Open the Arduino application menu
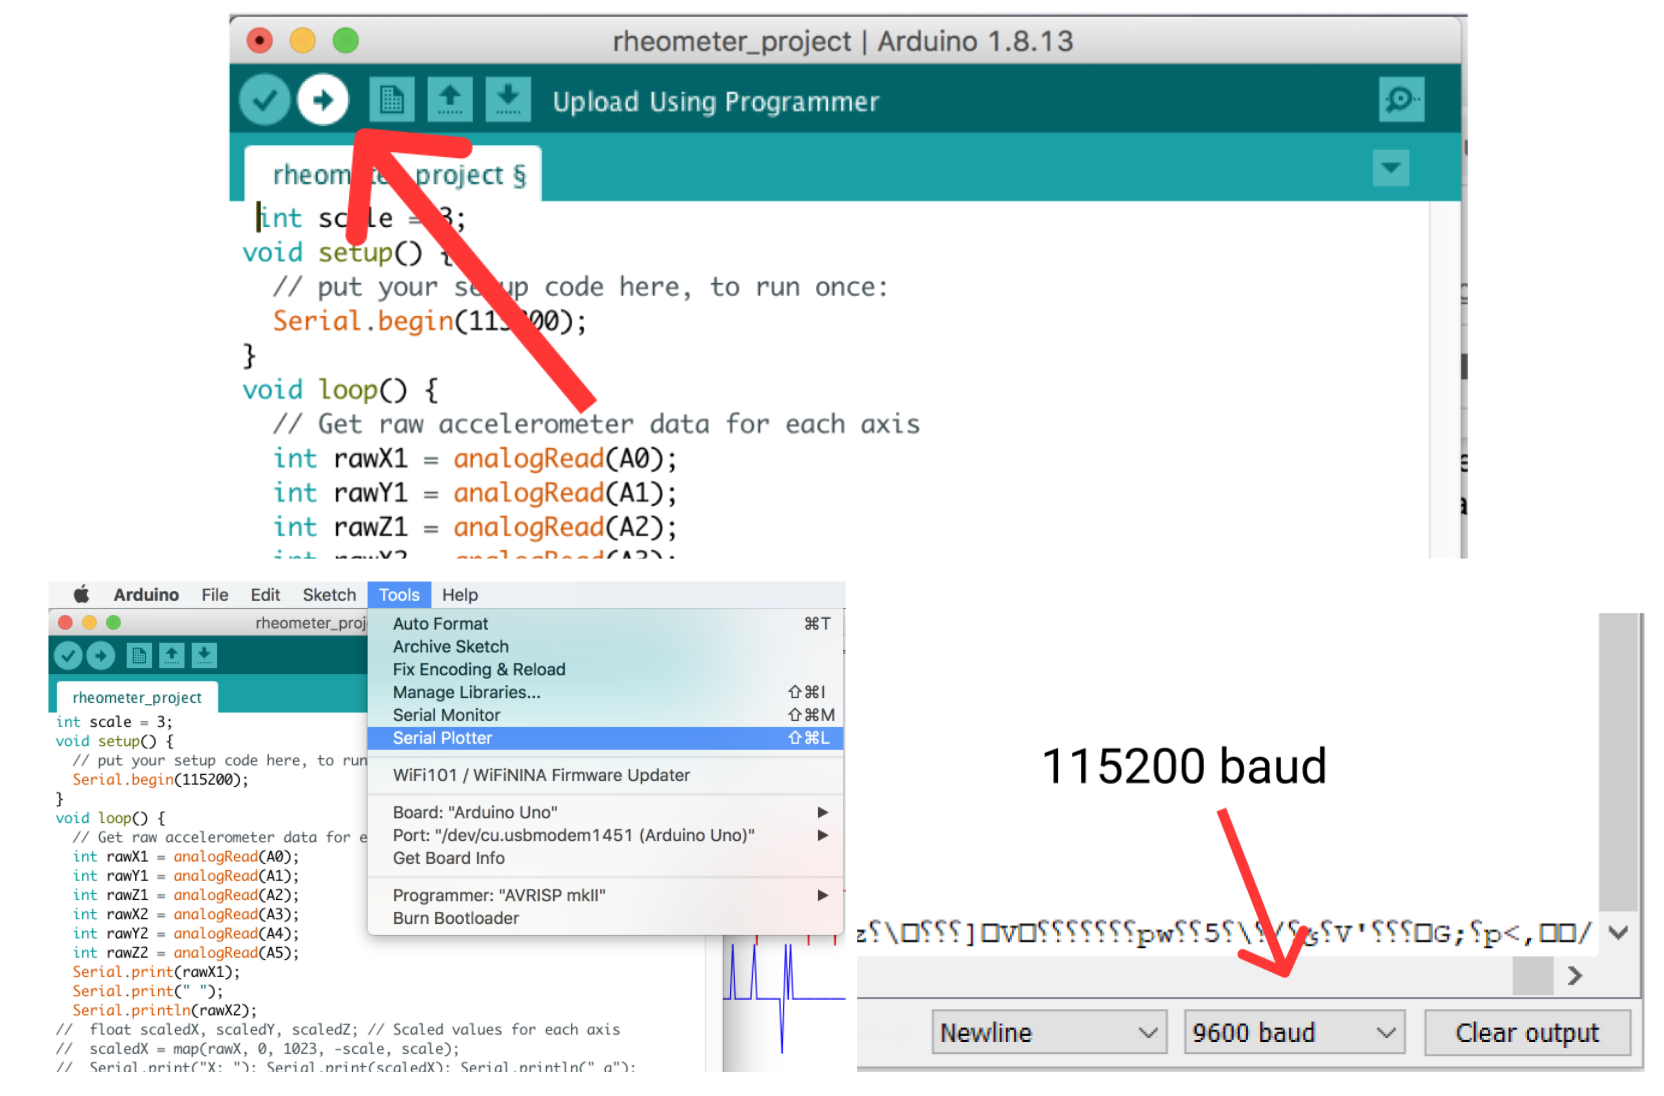 pyautogui.click(x=146, y=595)
